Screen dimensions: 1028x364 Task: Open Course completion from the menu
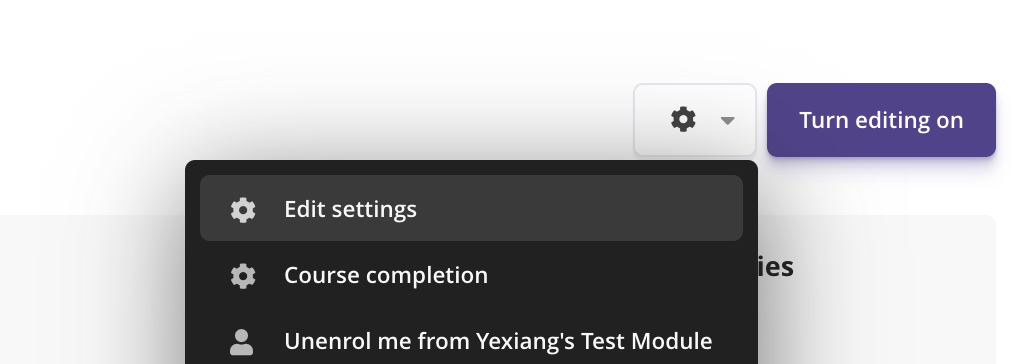(471, 275)
